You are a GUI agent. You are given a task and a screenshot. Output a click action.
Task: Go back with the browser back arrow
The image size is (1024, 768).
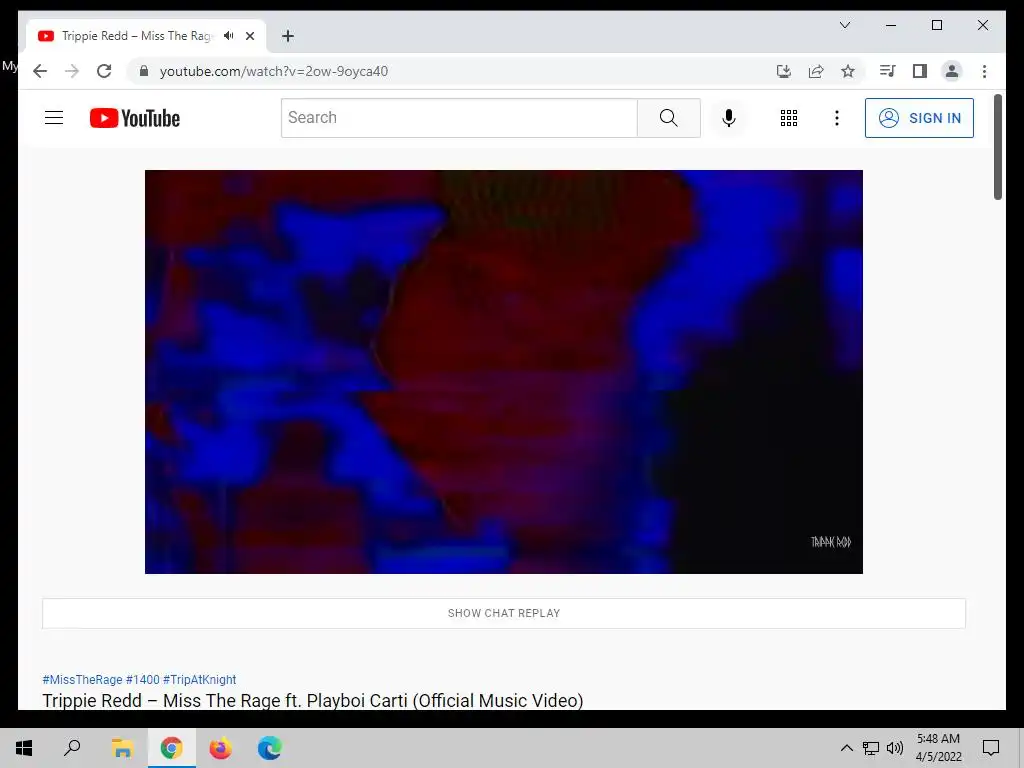pyautogui.click(x=40, y=71)
